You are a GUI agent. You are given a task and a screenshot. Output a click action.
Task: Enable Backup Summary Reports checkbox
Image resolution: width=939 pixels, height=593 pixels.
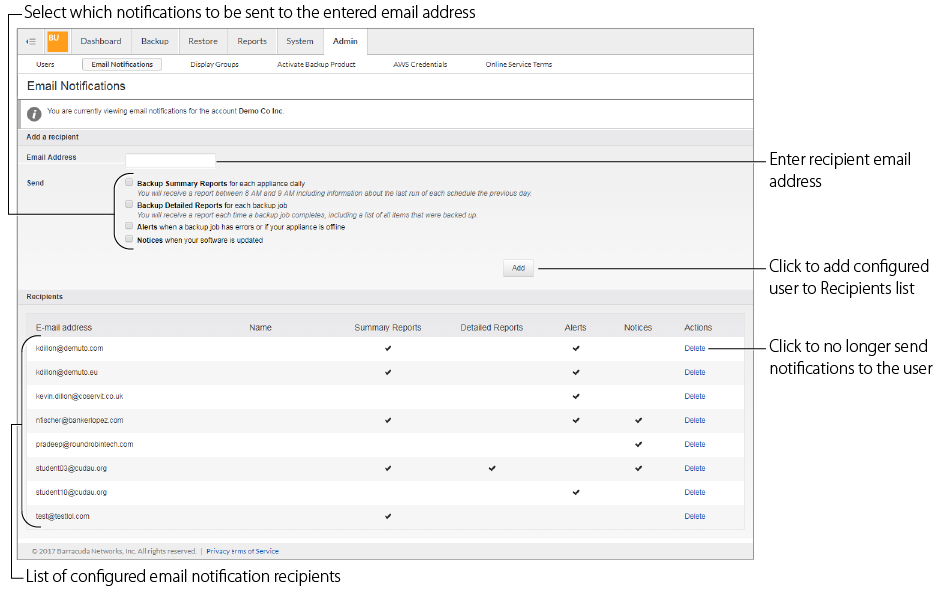click(129, 183)
